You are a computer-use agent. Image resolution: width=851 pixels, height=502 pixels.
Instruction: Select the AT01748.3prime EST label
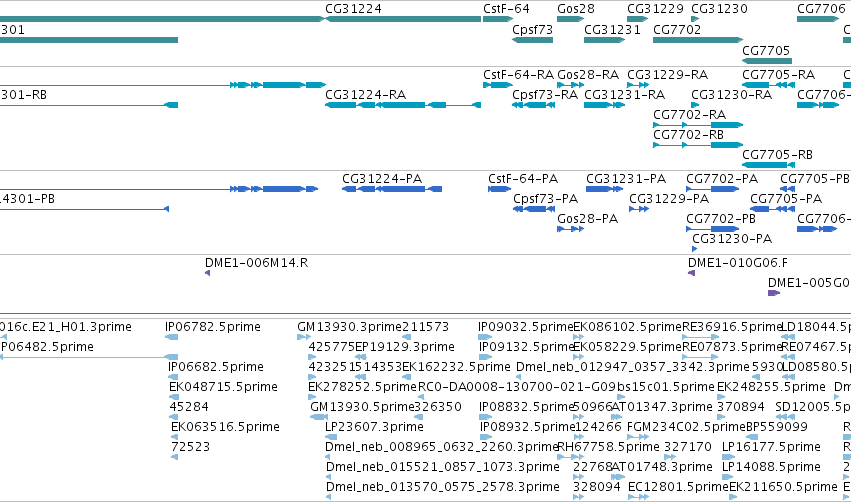click(x=662, y=467)
